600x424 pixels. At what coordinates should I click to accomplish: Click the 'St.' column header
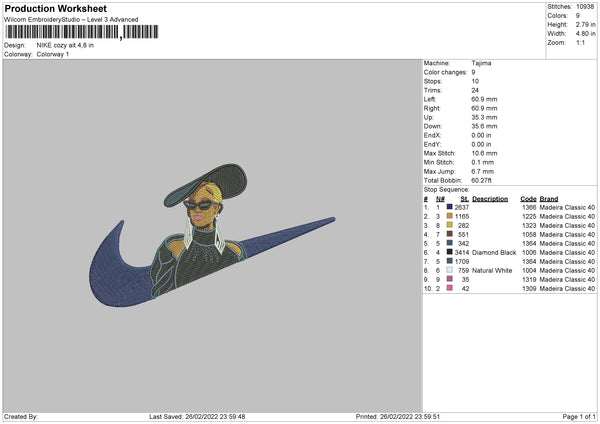click(465, 199)
